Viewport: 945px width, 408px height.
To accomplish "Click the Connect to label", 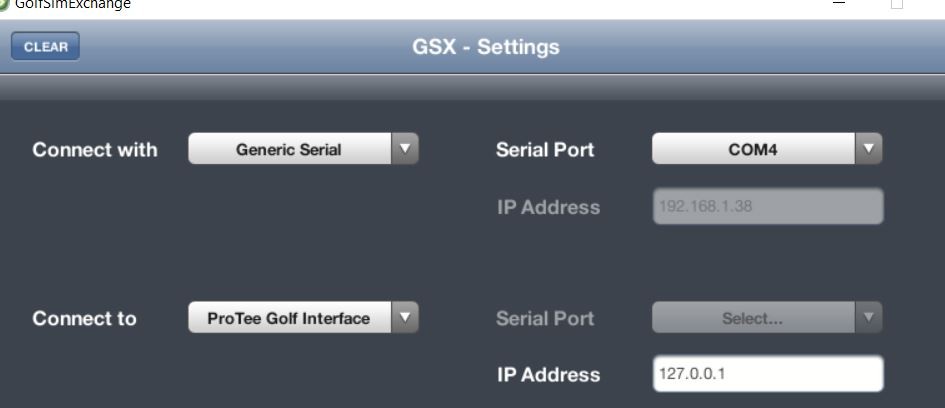I will 84,318.
